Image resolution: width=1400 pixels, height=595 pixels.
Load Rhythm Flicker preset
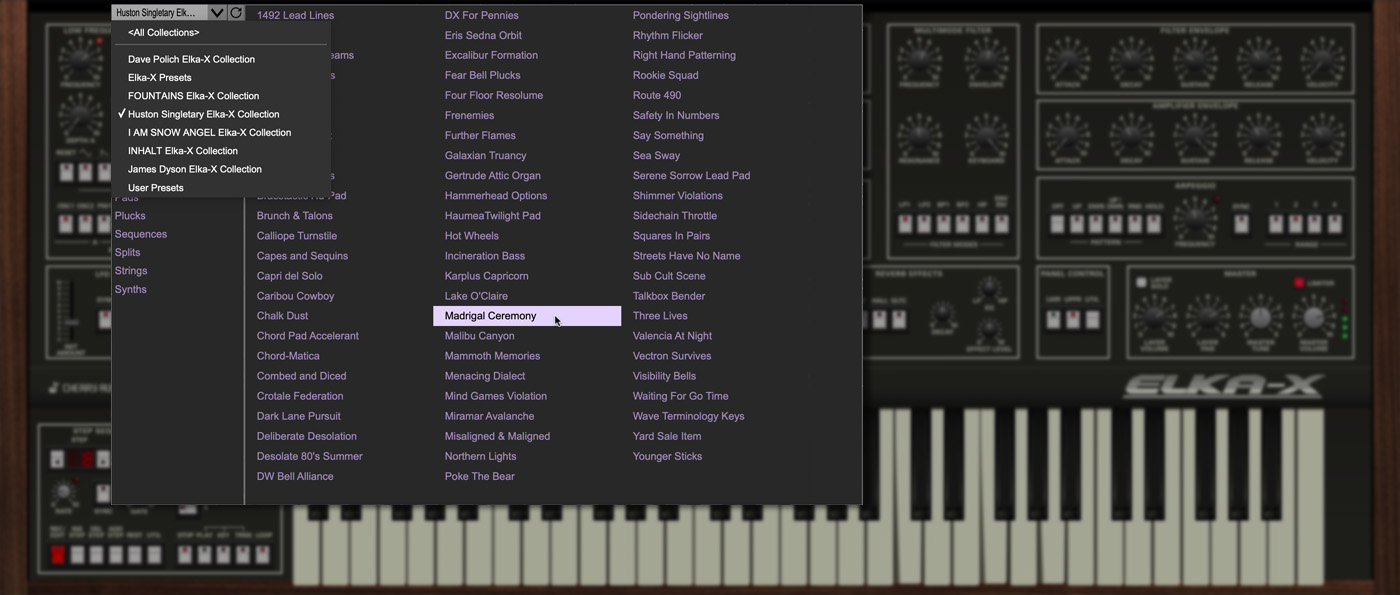(x=667, y=35)
